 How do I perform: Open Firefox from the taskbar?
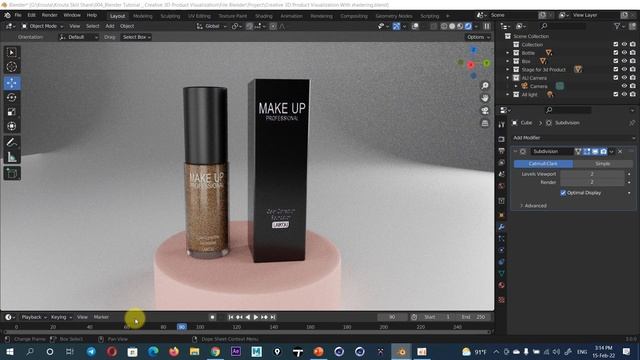click(174, 351)
